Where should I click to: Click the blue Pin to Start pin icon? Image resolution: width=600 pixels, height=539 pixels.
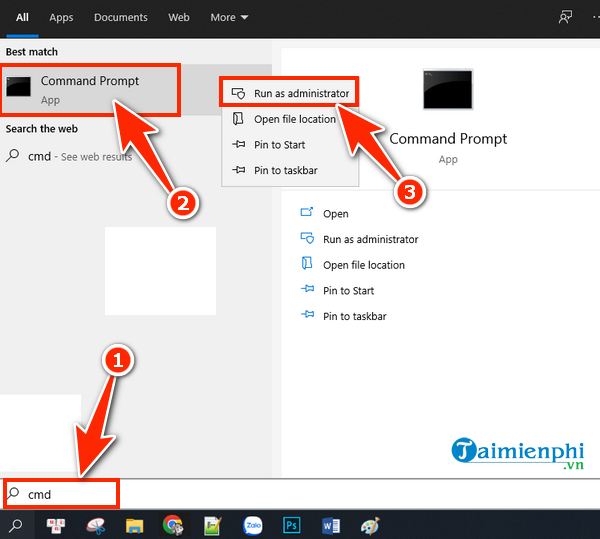point(307,288)
